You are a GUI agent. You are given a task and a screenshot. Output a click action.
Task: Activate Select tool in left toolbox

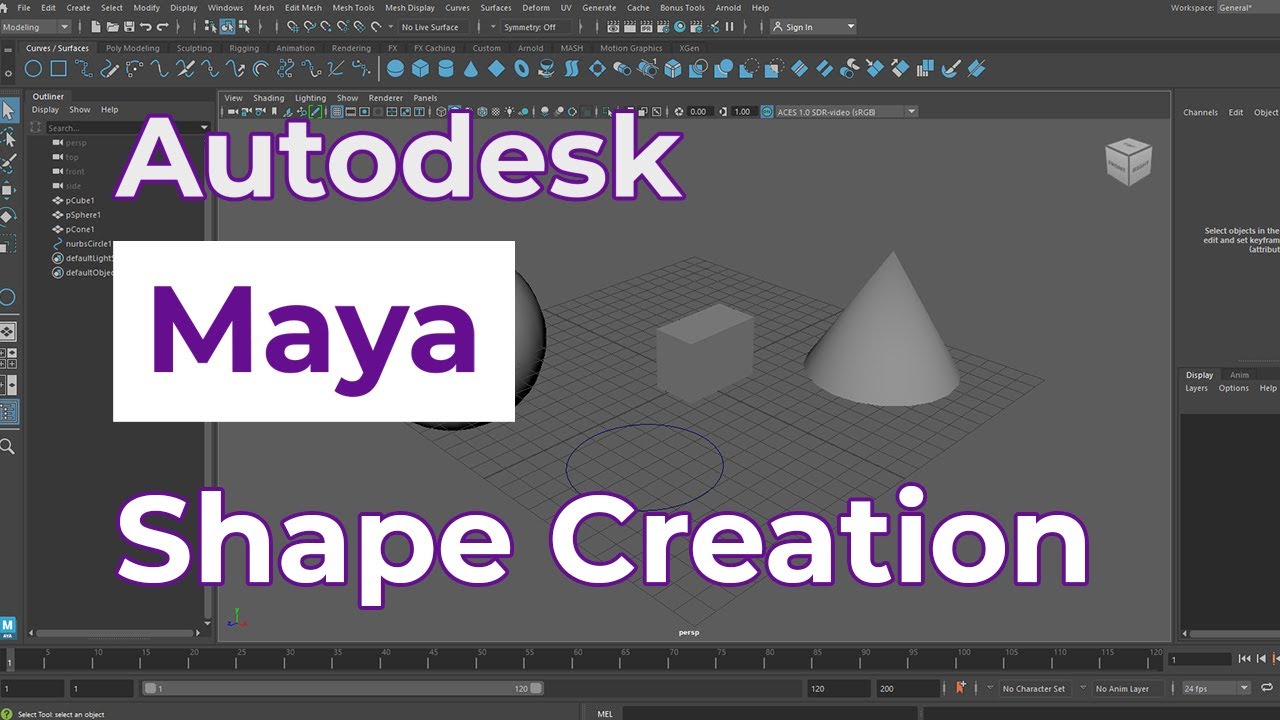[x=8, y=110]
